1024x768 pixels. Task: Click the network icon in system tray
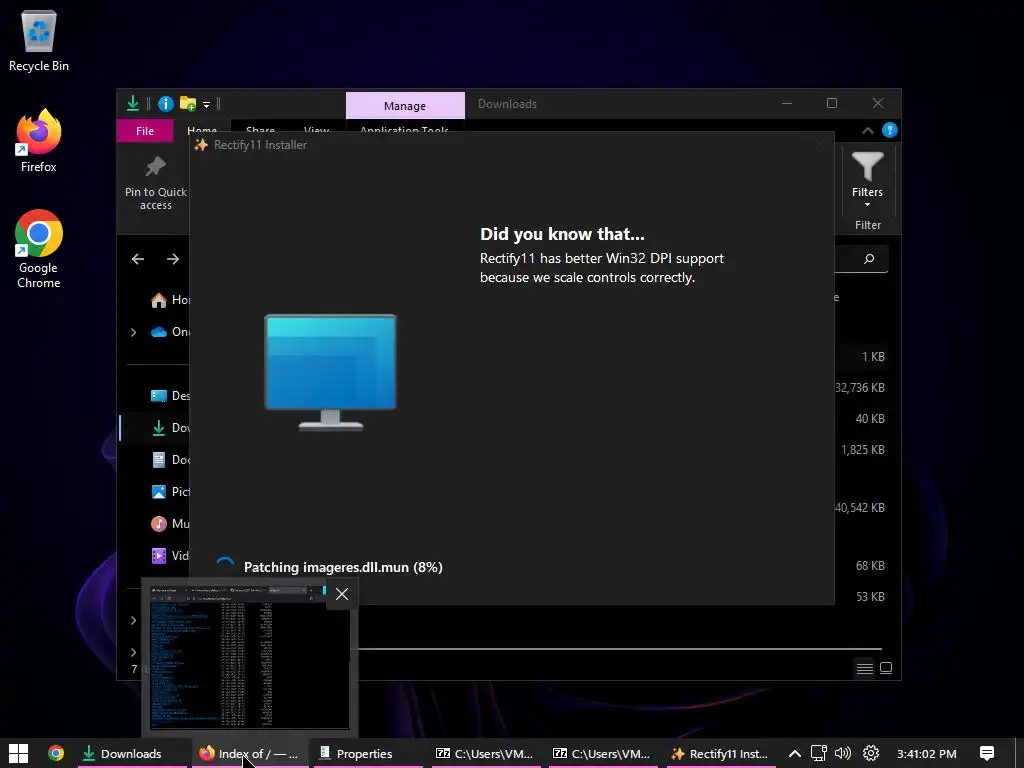click(818, 754)
